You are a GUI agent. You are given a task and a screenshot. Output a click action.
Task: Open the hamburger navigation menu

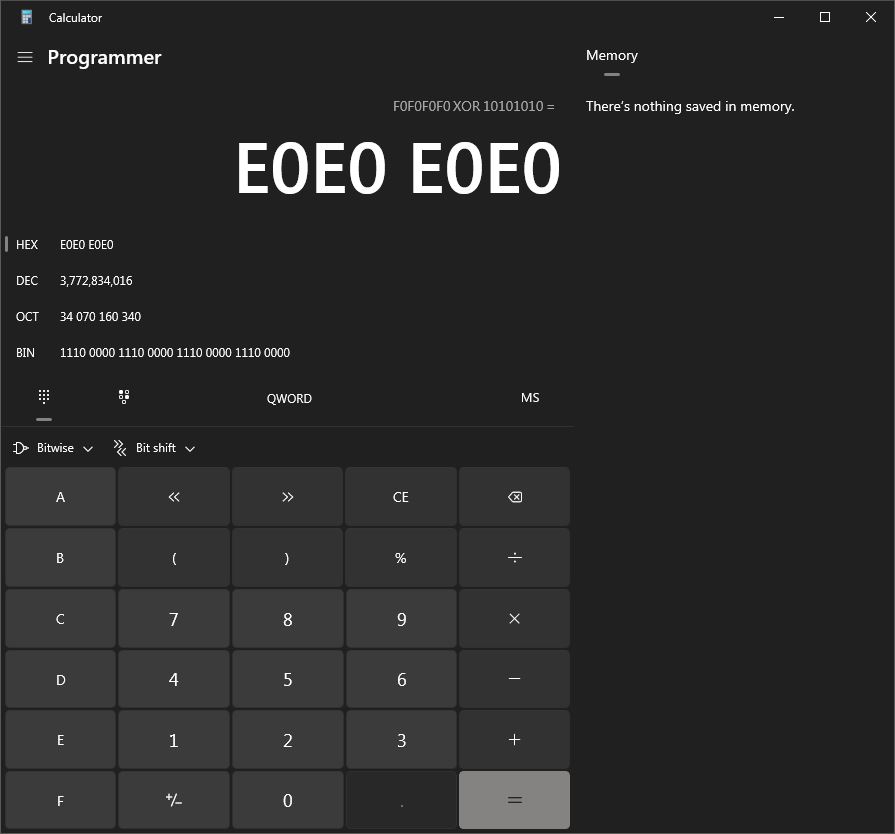click(x=25, y=57)
